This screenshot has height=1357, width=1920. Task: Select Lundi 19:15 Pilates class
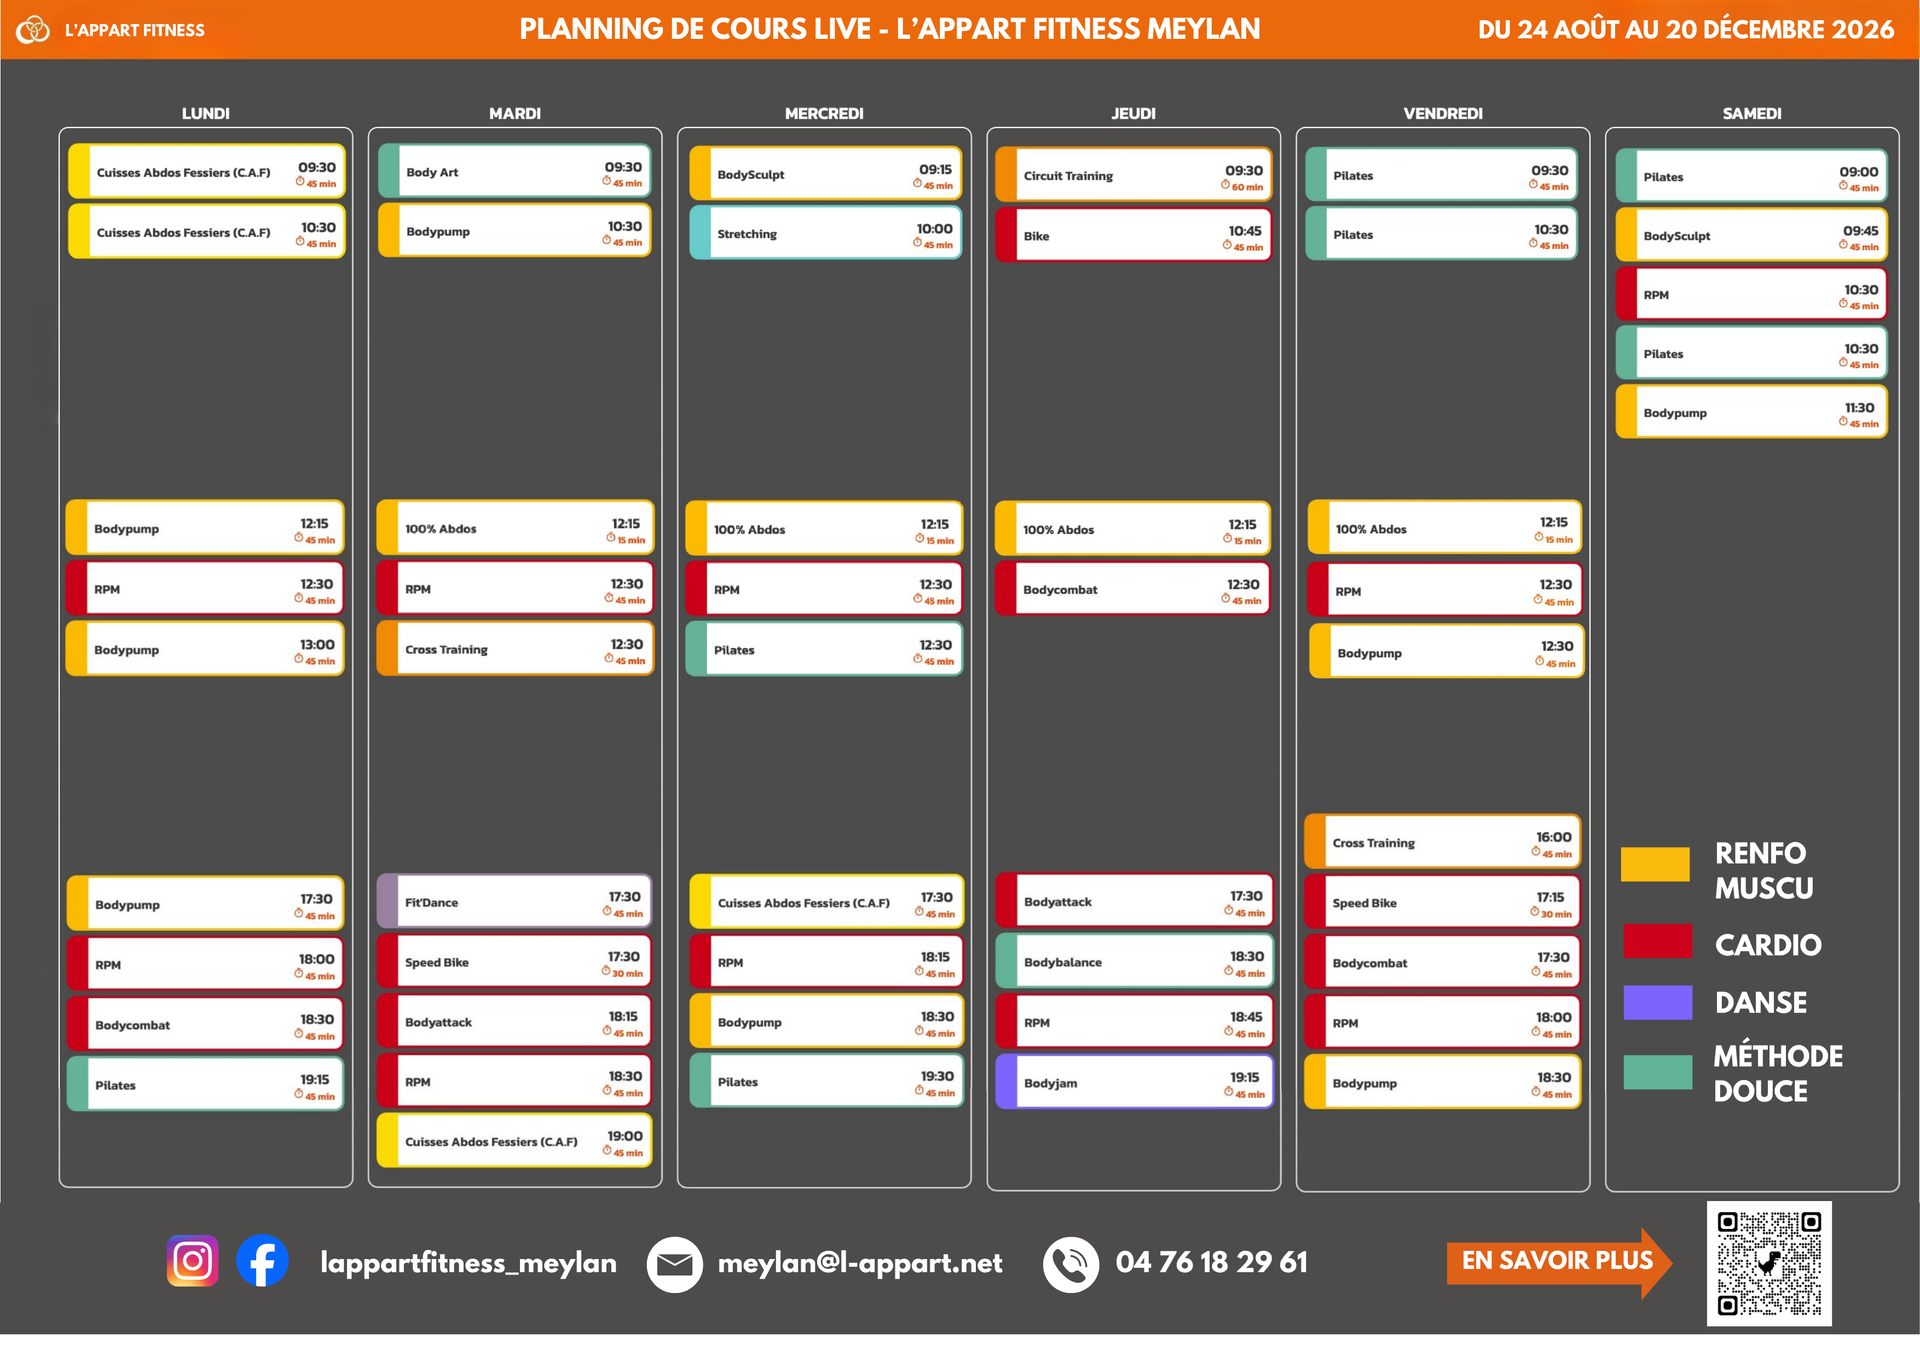205,1084
